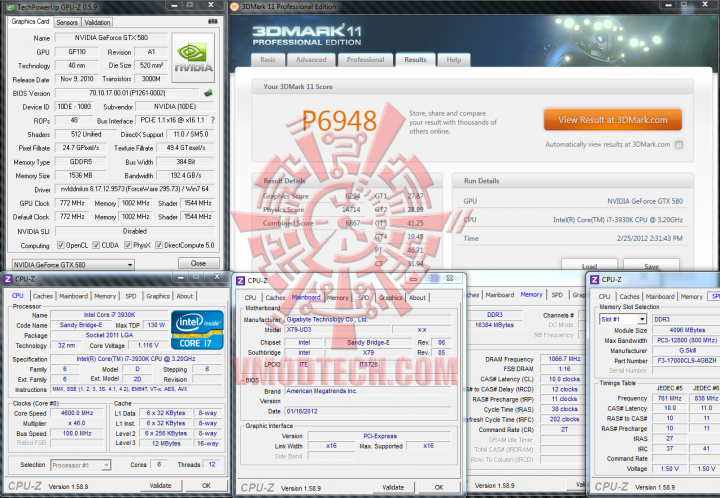Screen dimensions: 720x498
Task: Select the 3DMark Results tab
Action: coord(415,60)
